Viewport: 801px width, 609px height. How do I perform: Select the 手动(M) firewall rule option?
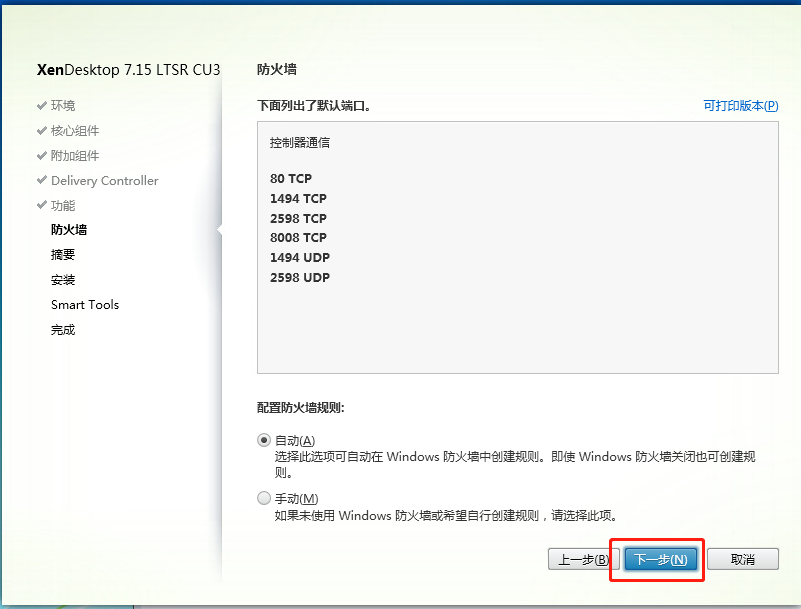(x=263, y=498)
